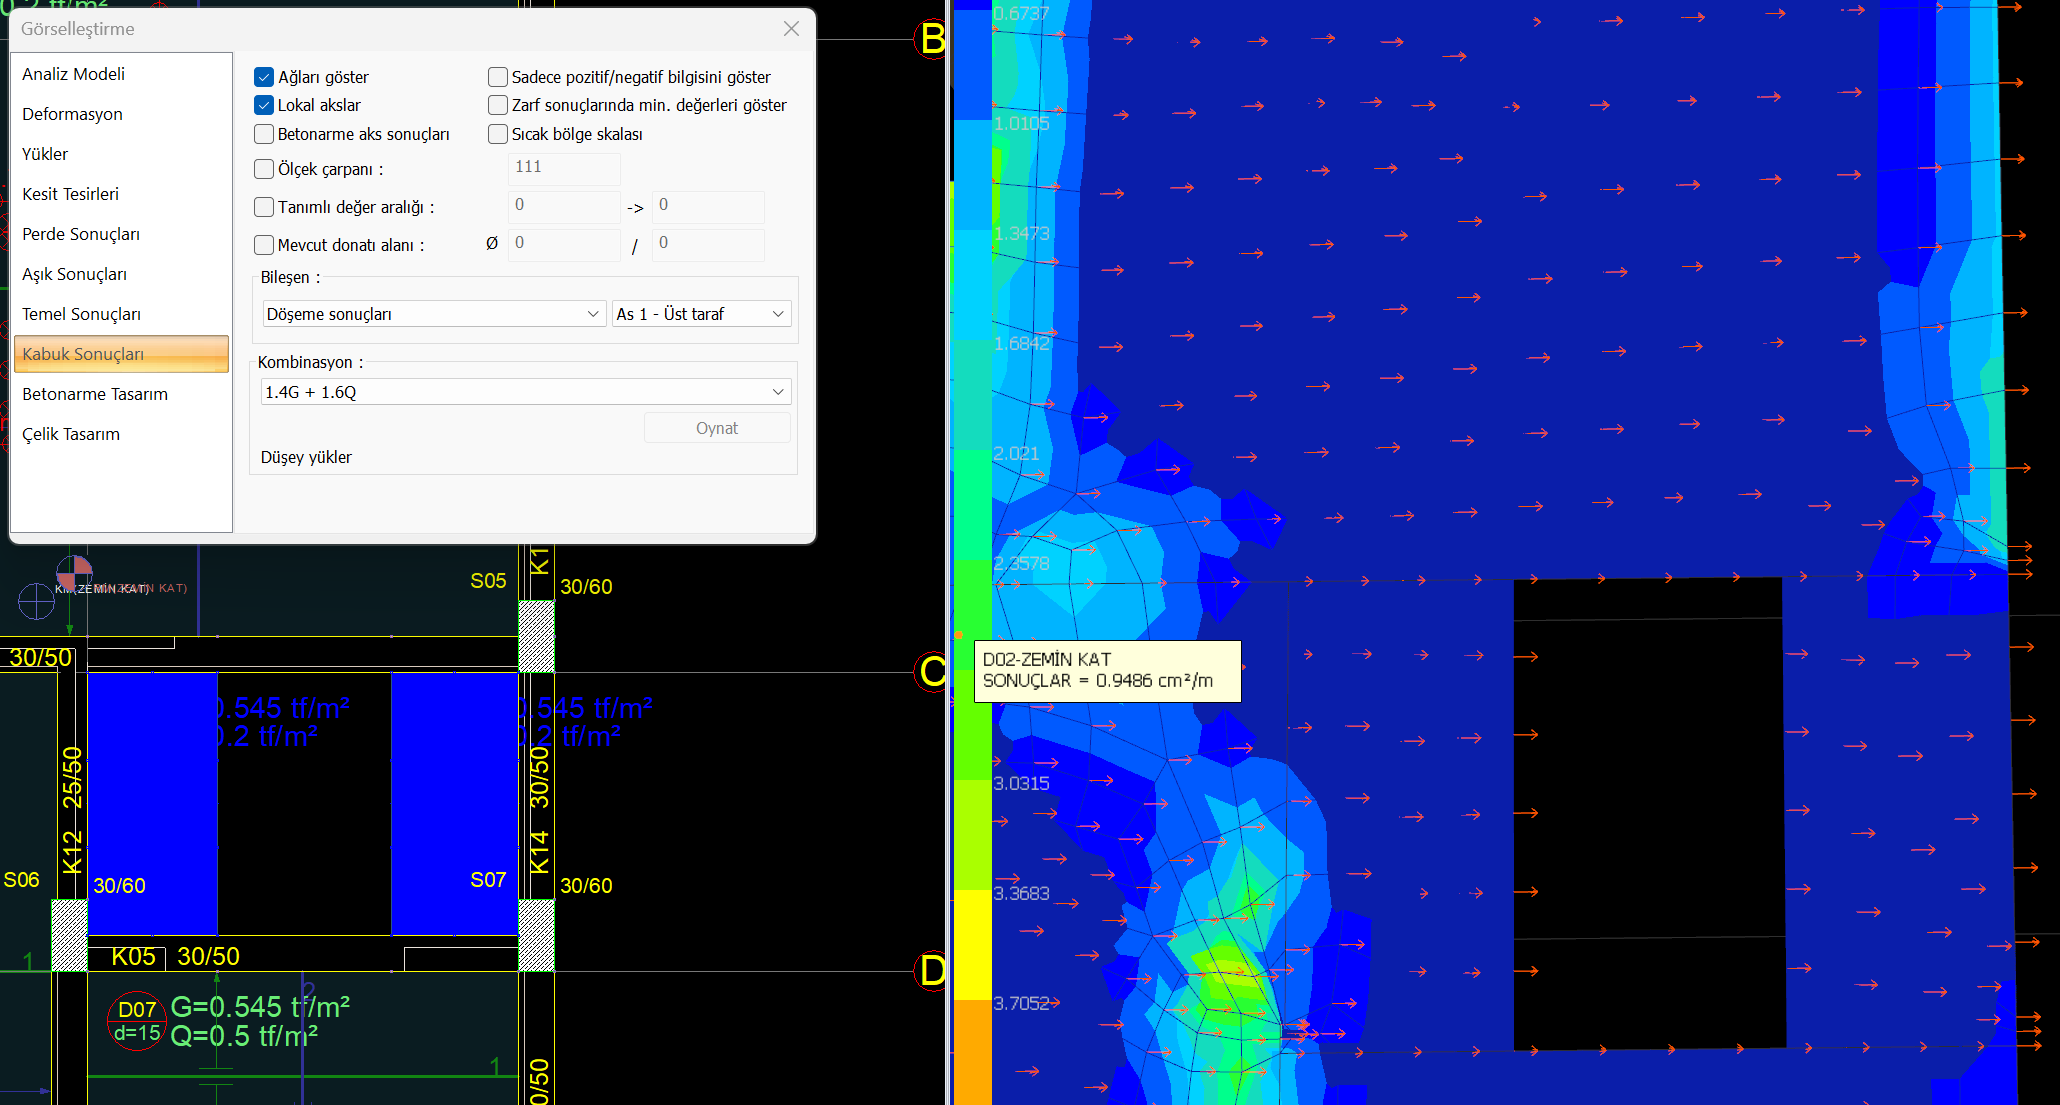2060x1105 pixels.
Task: Click the red-white mass center symbol
Action: (74, 573)
